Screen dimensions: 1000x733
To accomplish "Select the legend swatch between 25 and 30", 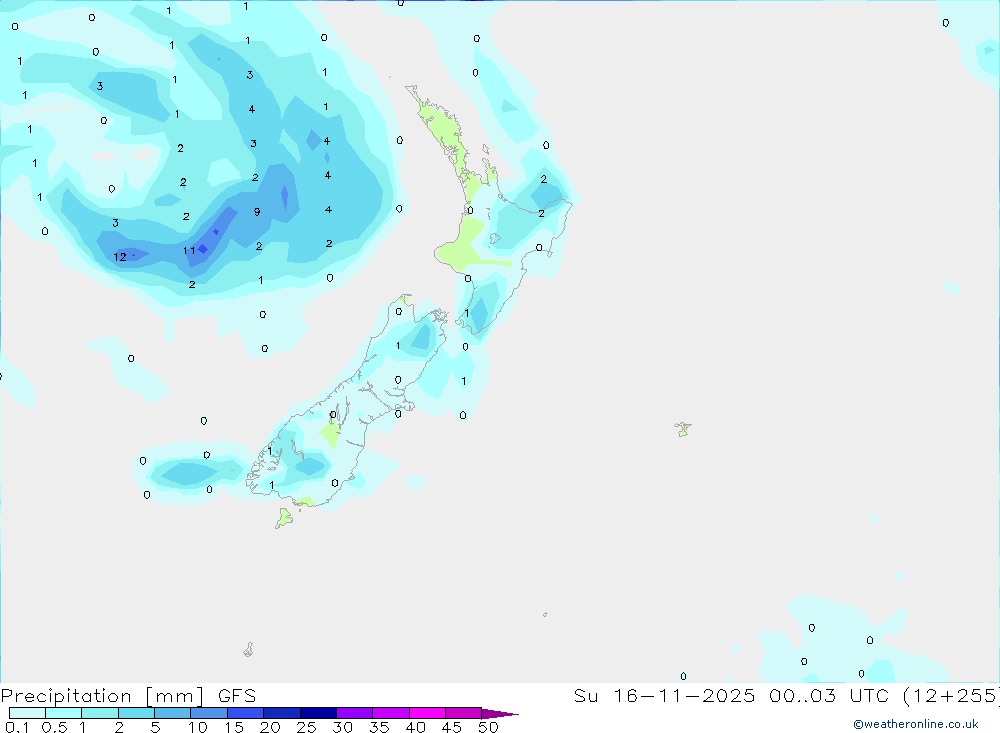I will coord(318,713).
